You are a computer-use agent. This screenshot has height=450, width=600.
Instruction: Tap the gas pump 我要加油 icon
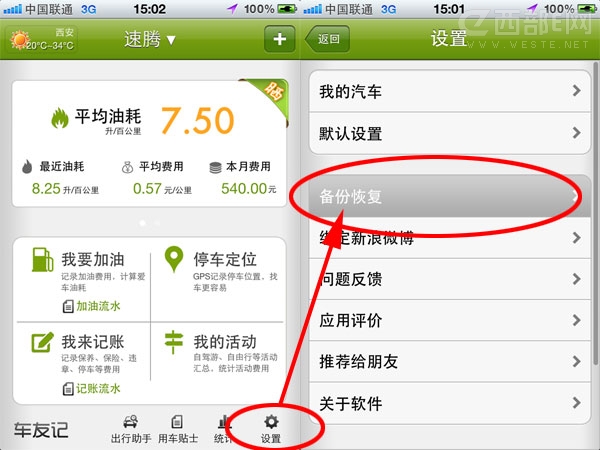point(42,260)
